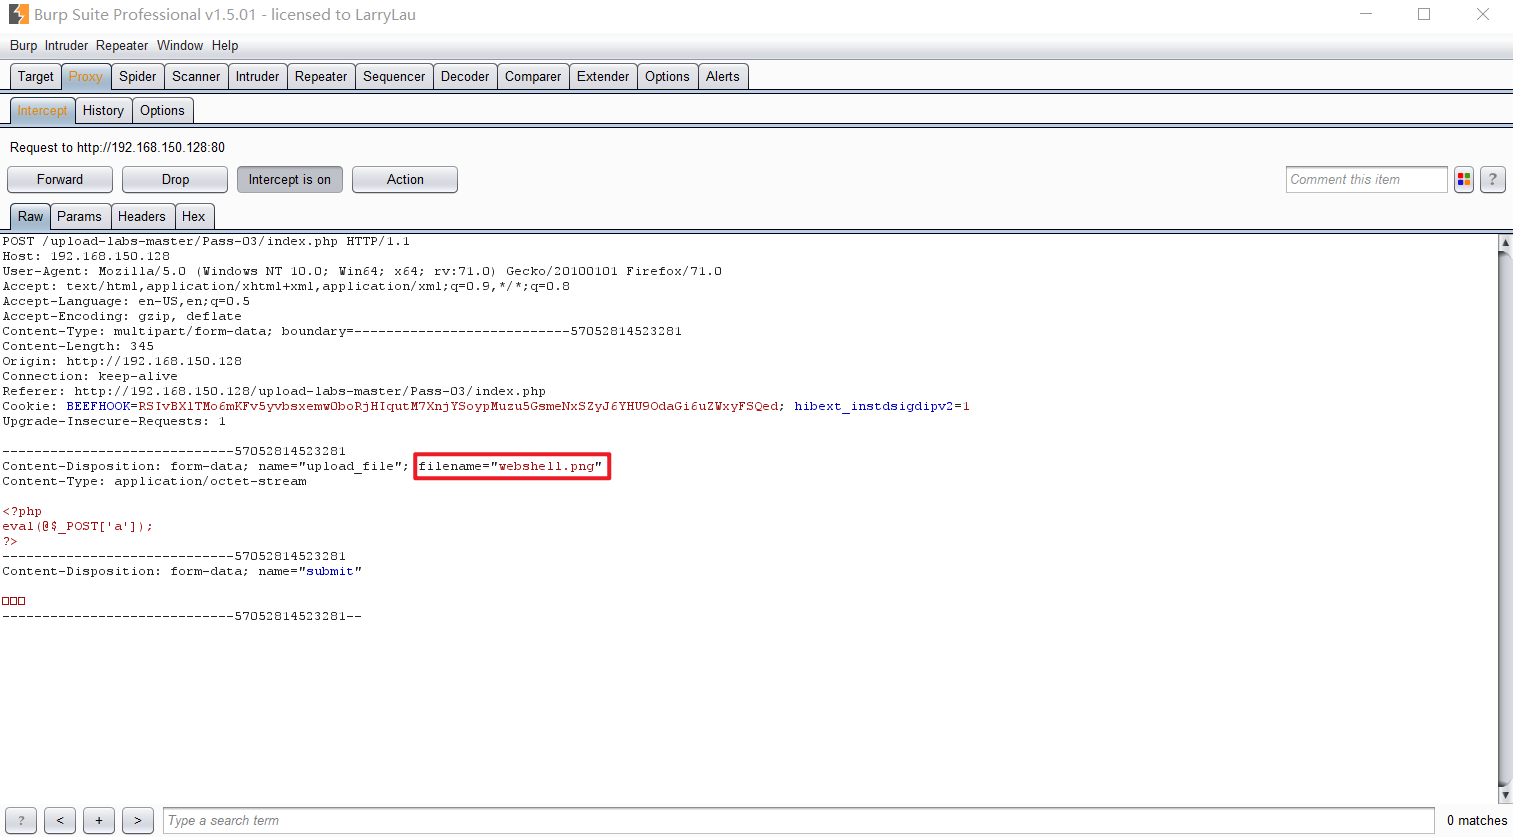This screenshot has height=837, width=1513.
Task: Click the Upgrade-Insecure-Requests header line
Action: coord(114,421)
